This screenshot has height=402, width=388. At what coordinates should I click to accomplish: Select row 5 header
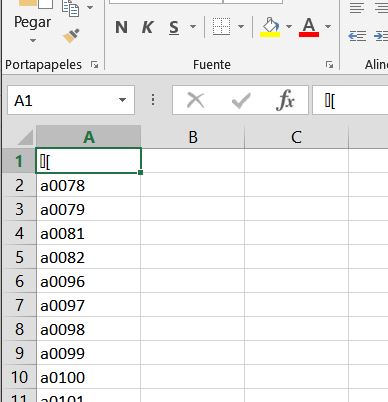pyautogui.click(x=19, y=257)
